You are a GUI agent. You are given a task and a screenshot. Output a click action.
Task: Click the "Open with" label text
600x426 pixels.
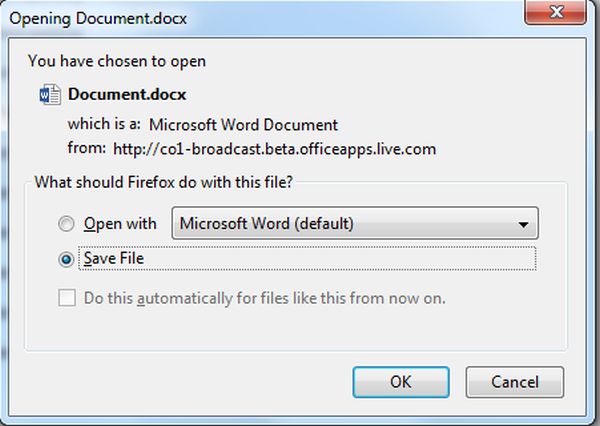point(120,224)
